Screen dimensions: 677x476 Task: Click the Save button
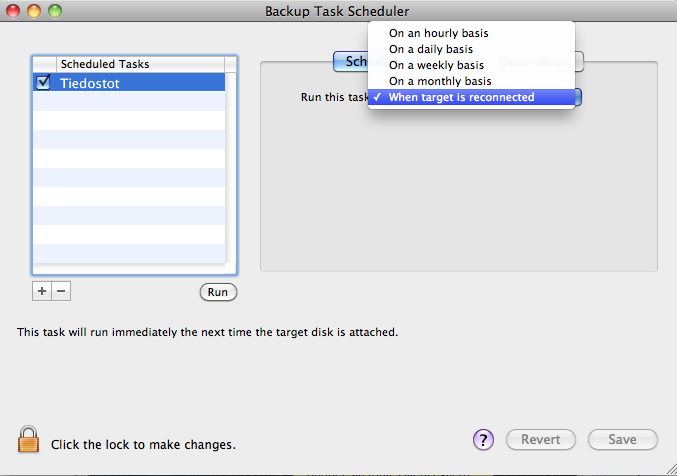tap(622, 440)
